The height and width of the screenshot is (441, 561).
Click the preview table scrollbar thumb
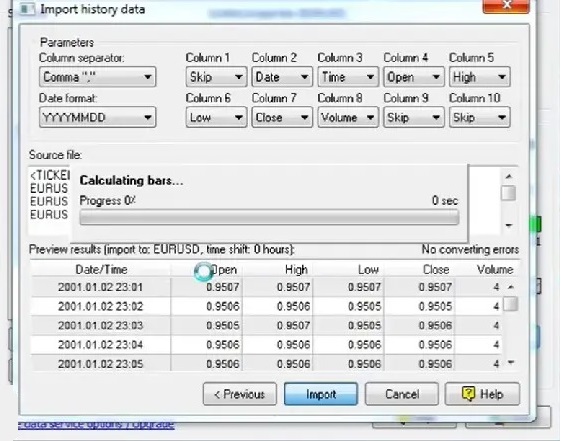click(x=511, y=304)
